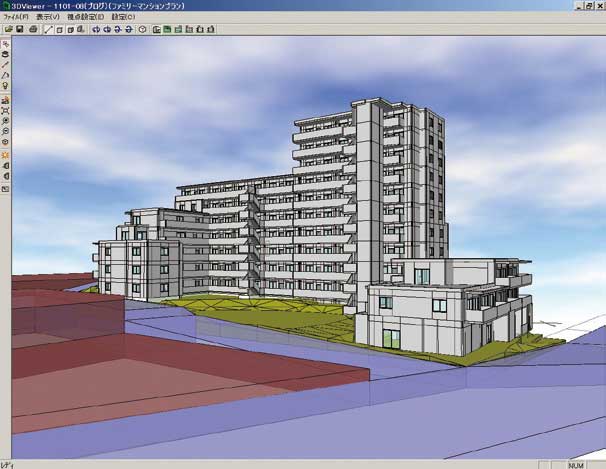Select the pointer tool in left sidebar
This screenshot has width=606, height=469.
(x=6, y=45)
